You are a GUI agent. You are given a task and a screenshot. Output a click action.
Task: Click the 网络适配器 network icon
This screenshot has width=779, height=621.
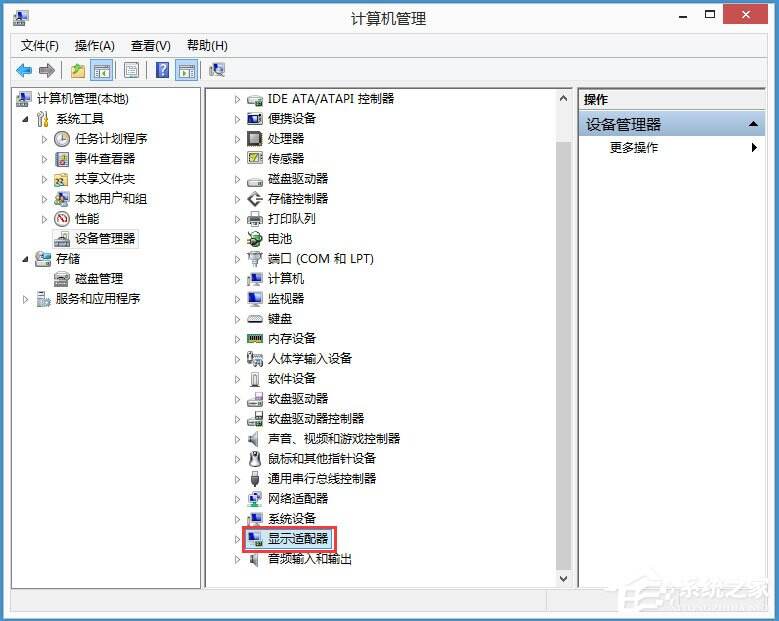click(x=255, y=498)
